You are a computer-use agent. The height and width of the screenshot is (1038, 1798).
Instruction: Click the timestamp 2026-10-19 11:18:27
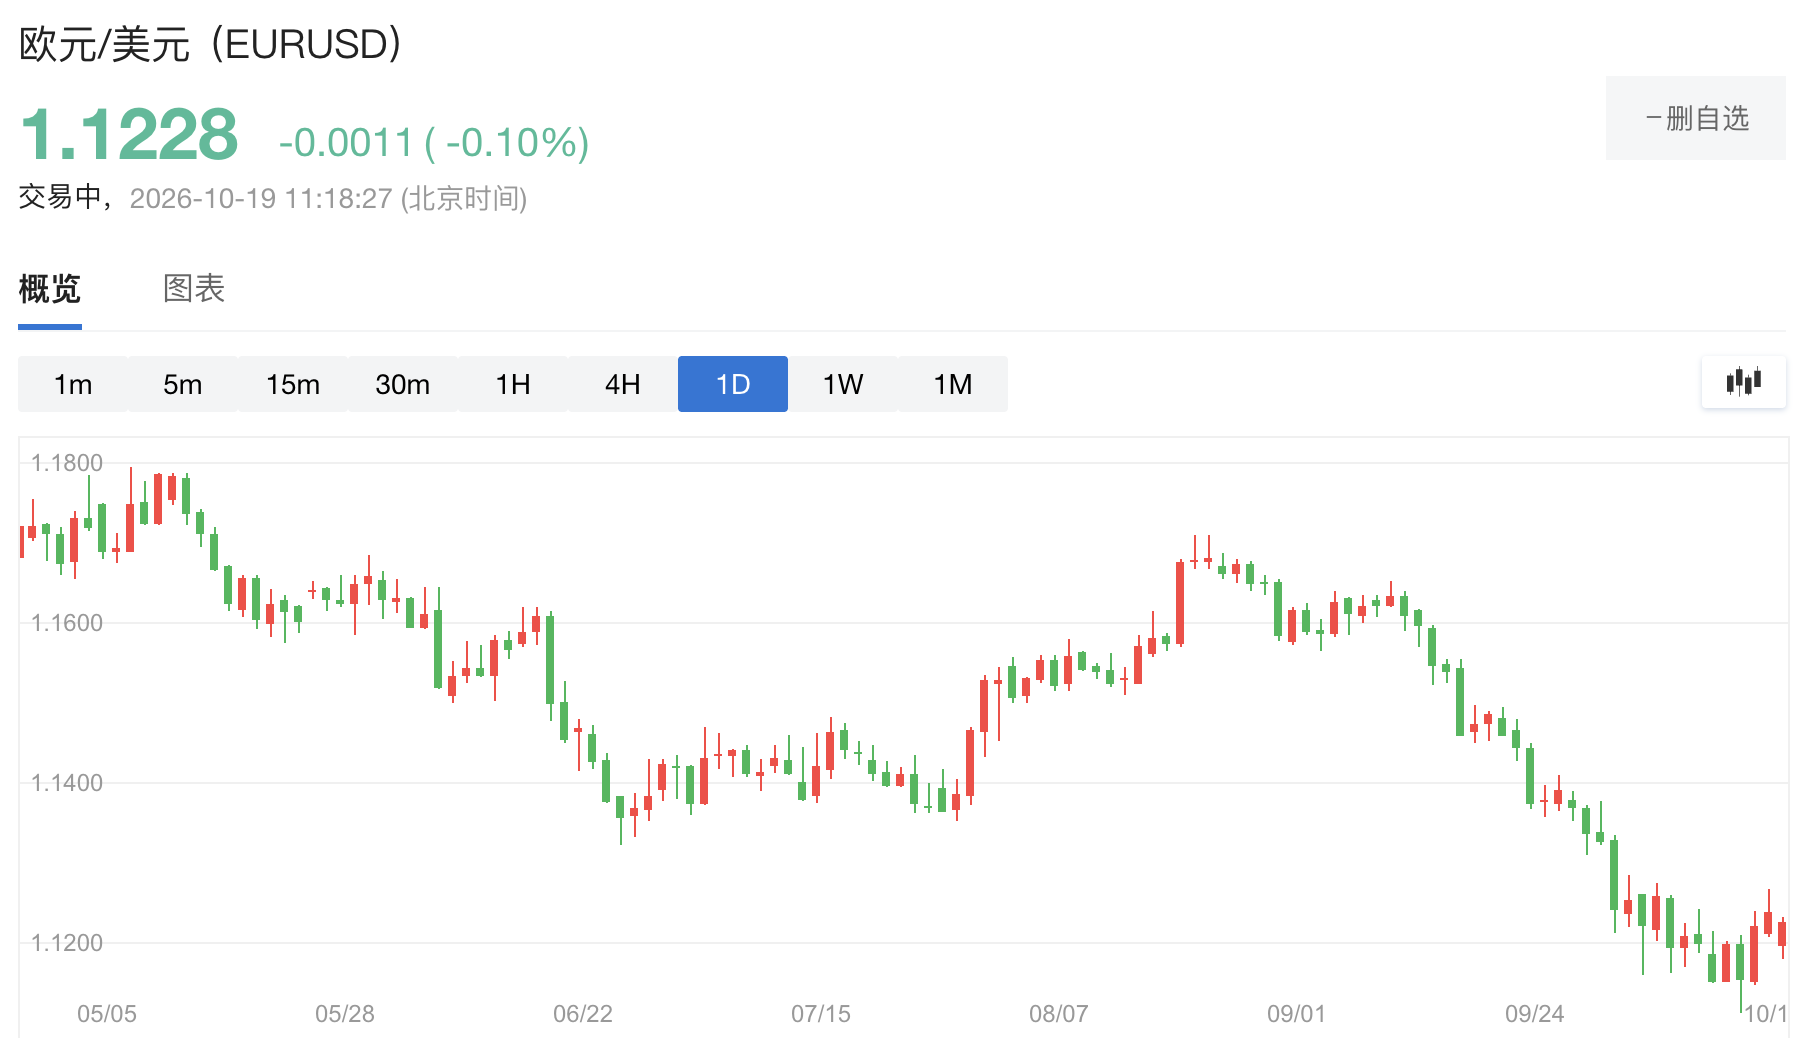[x=260, y=198]
